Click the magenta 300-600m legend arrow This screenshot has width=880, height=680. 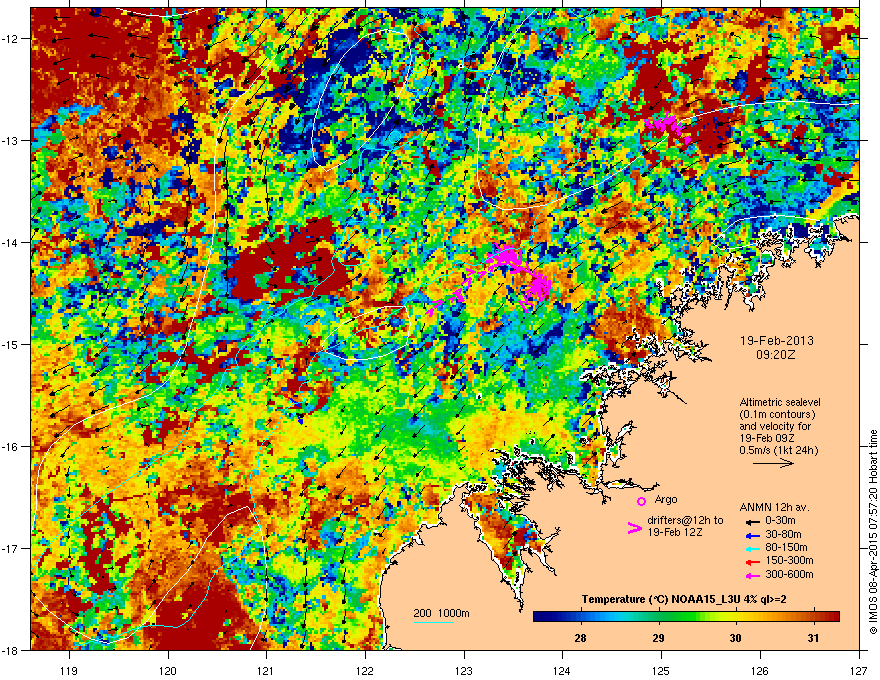tap(753, 576)
